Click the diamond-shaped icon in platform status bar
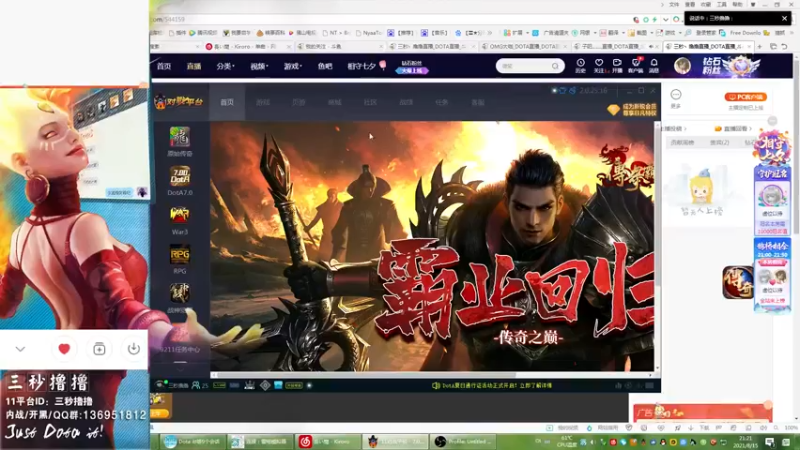 (265, 385)
